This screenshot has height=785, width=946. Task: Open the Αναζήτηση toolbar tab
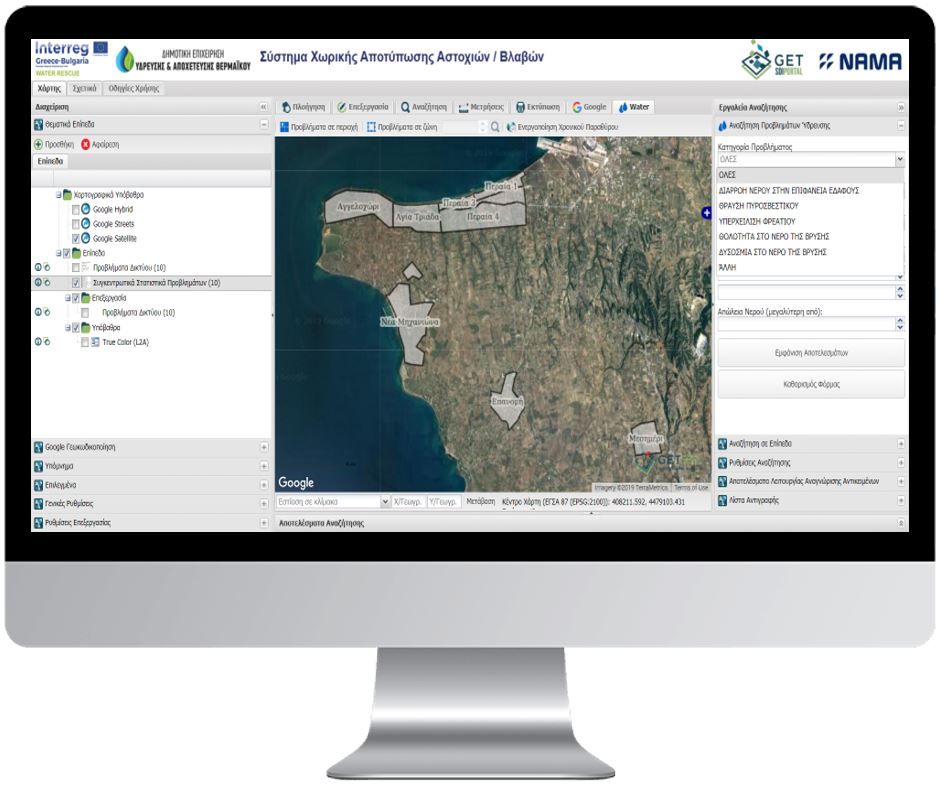424,107
